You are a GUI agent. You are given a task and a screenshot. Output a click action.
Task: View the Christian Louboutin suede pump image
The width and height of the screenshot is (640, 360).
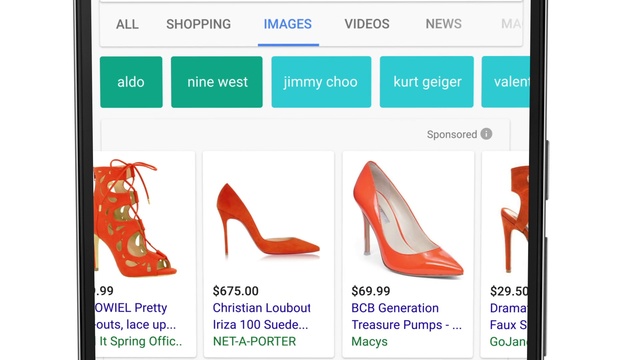268,221
